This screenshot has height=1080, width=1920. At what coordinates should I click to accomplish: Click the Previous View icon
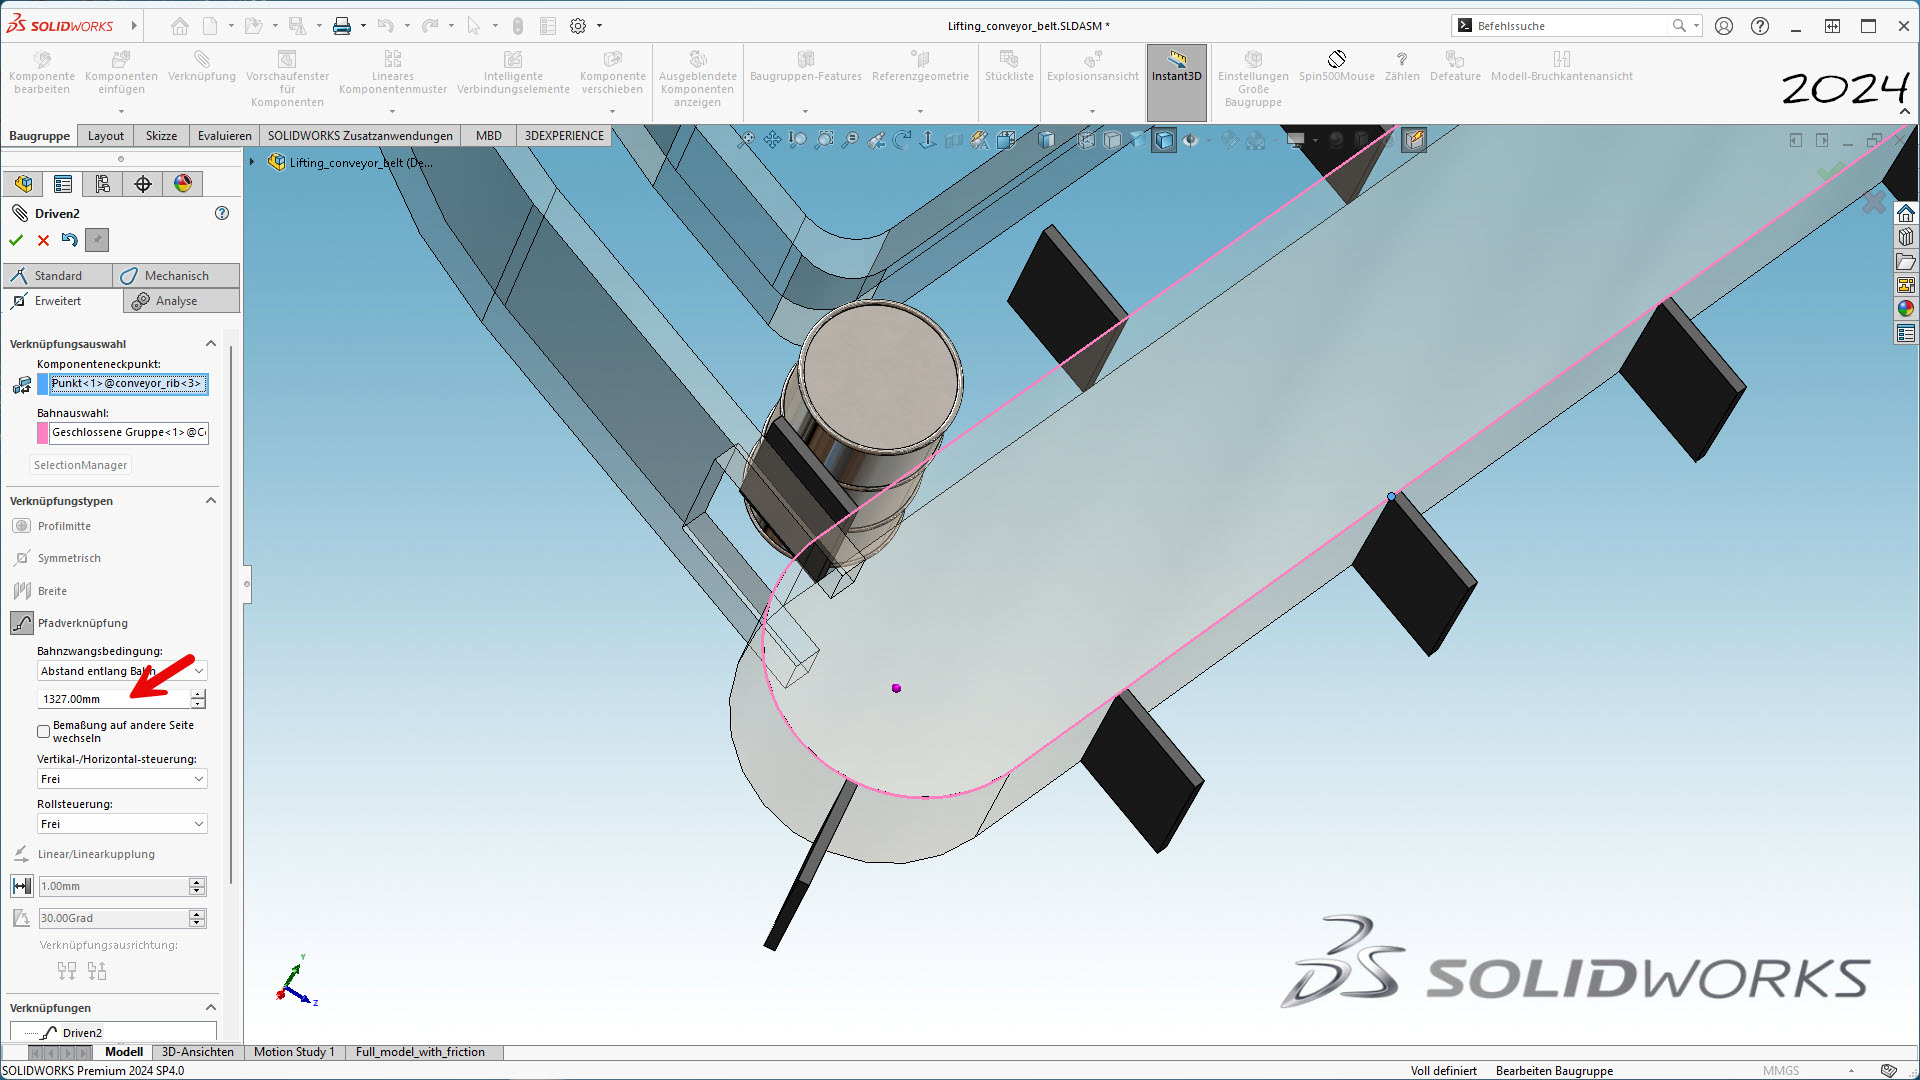[876, 140]
